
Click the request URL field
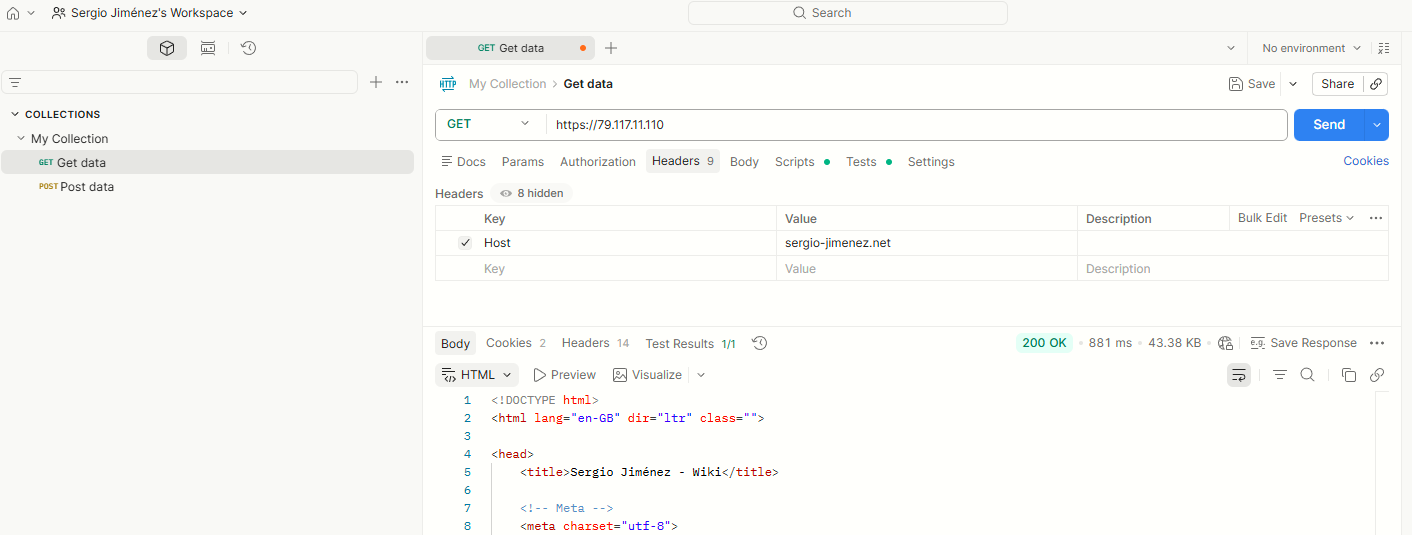(916, 124)
